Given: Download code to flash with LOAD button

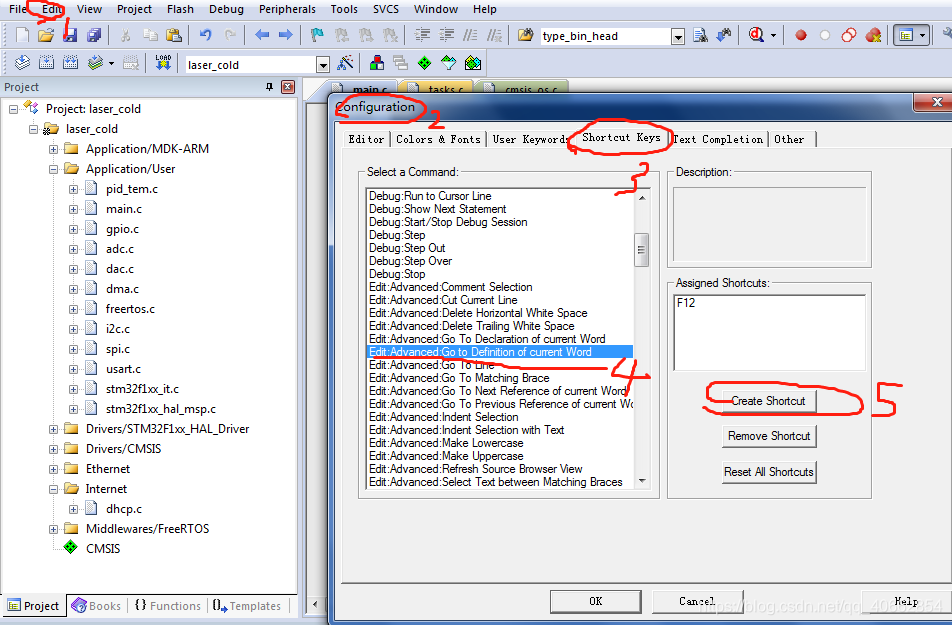Looking at the screenshot, I should 162,61.
